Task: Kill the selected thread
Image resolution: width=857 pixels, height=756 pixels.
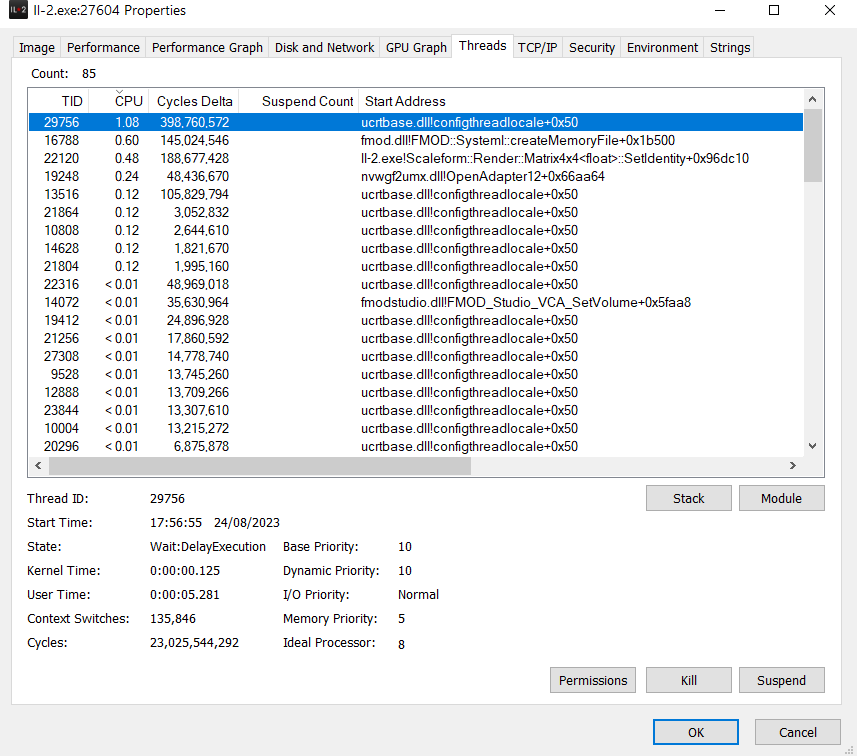Action: tap(689, 681)
